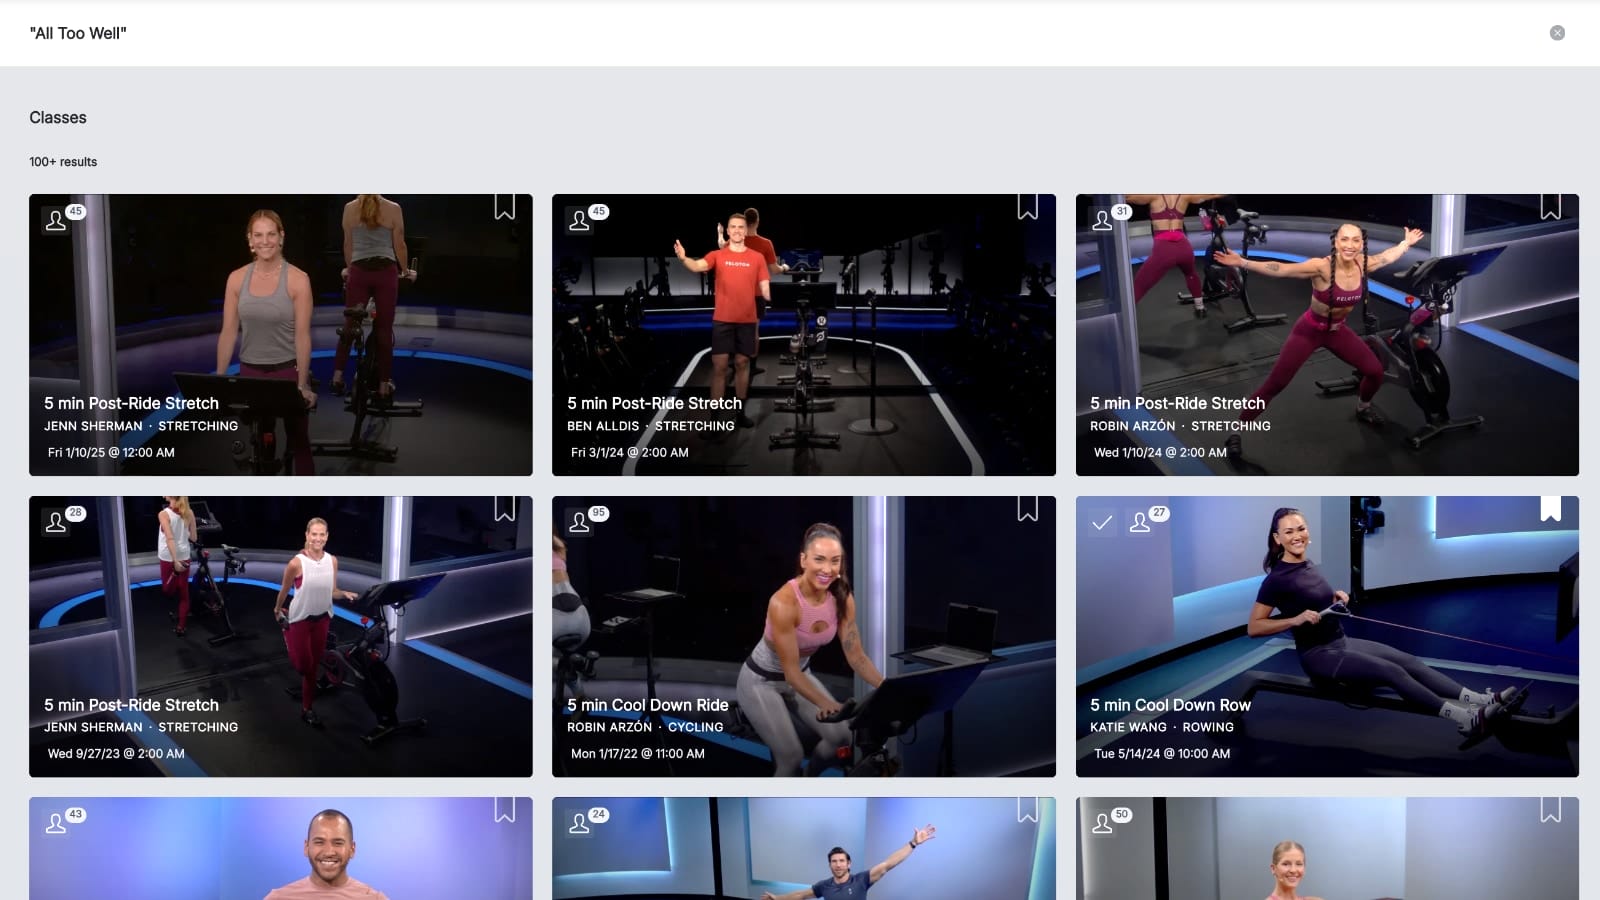Click friends icon showing 31 on Robin Arzón stretch

[x=1103, y=220]
